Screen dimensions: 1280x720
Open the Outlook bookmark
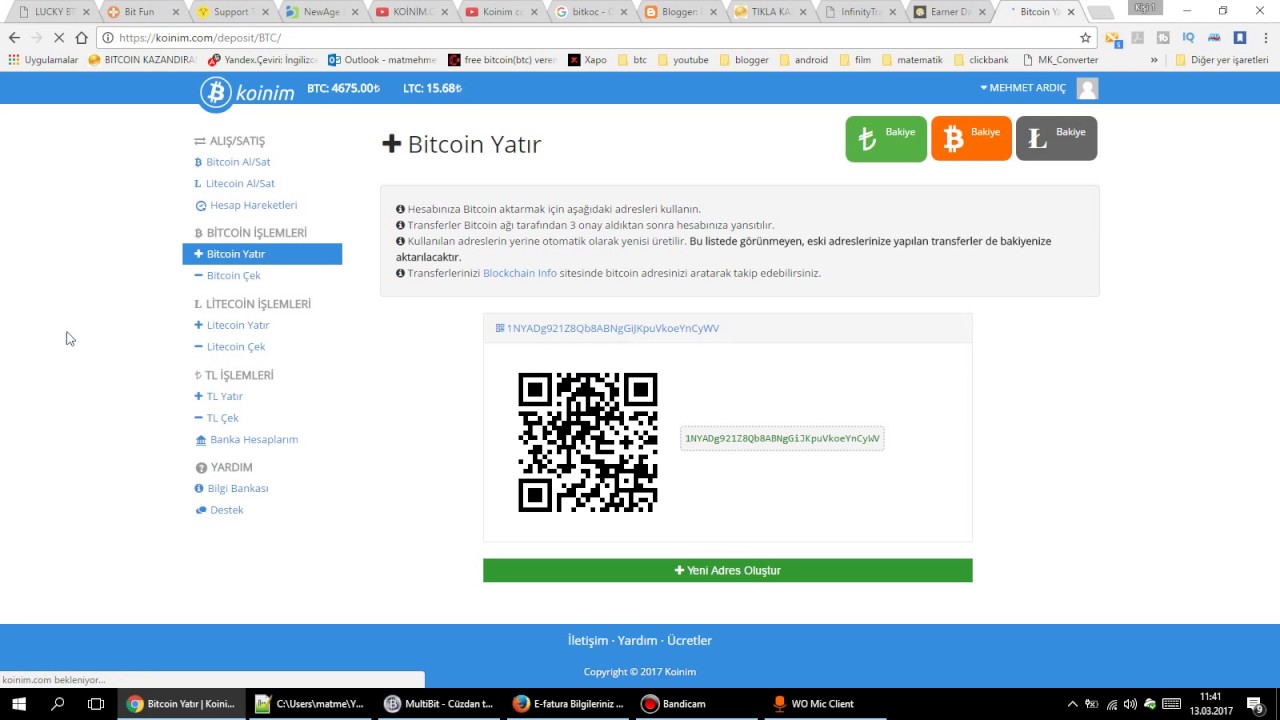[382, 60]
